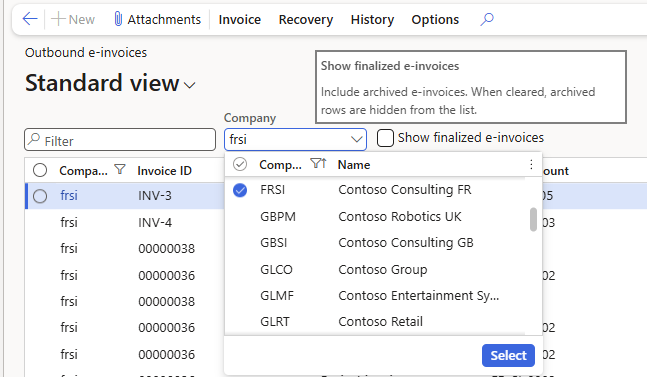
Task: Choose GLCO in the company lookup
Action: tap(276, 269)
